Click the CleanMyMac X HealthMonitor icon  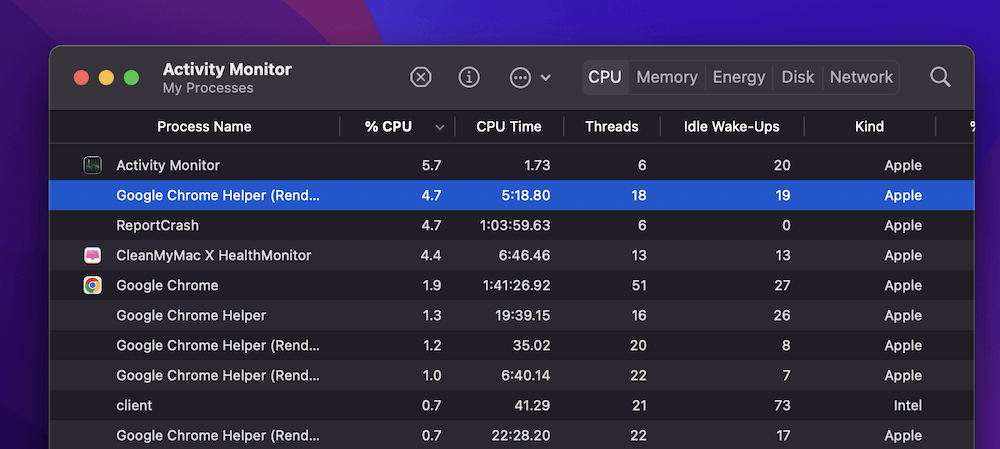pyautogui.click(x=92, y=255)
